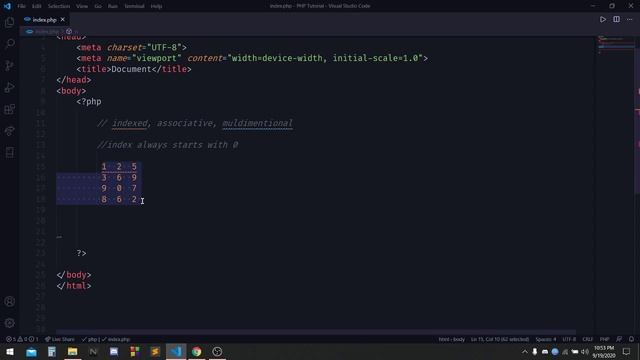Start Live Share from the status bar
This screenshot has height=360, width=640.
click(60, 339)
